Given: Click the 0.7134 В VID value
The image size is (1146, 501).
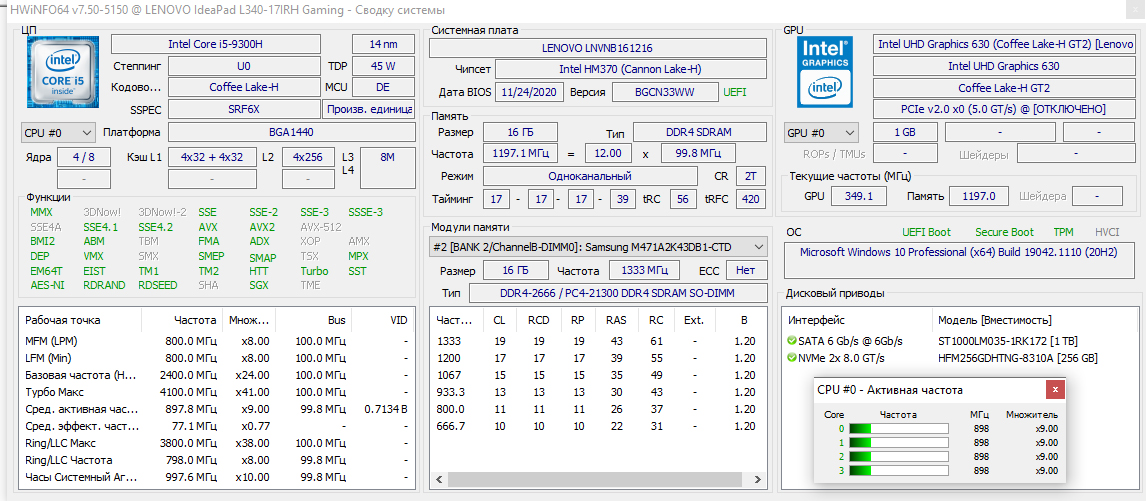Looking at the screenshot, I should click(385, 409).
